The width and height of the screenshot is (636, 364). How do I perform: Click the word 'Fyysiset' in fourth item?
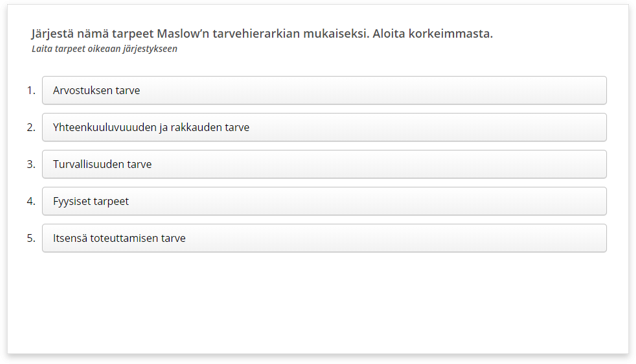[x=73, y=202]
